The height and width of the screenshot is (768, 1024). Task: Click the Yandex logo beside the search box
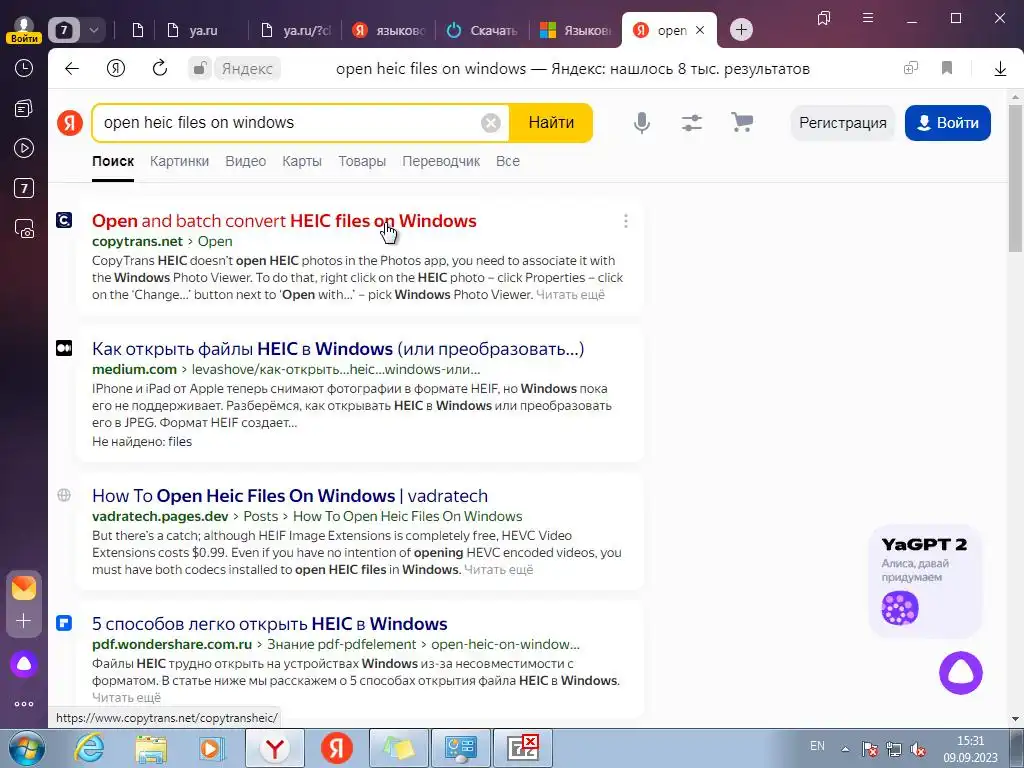[70, 123]
